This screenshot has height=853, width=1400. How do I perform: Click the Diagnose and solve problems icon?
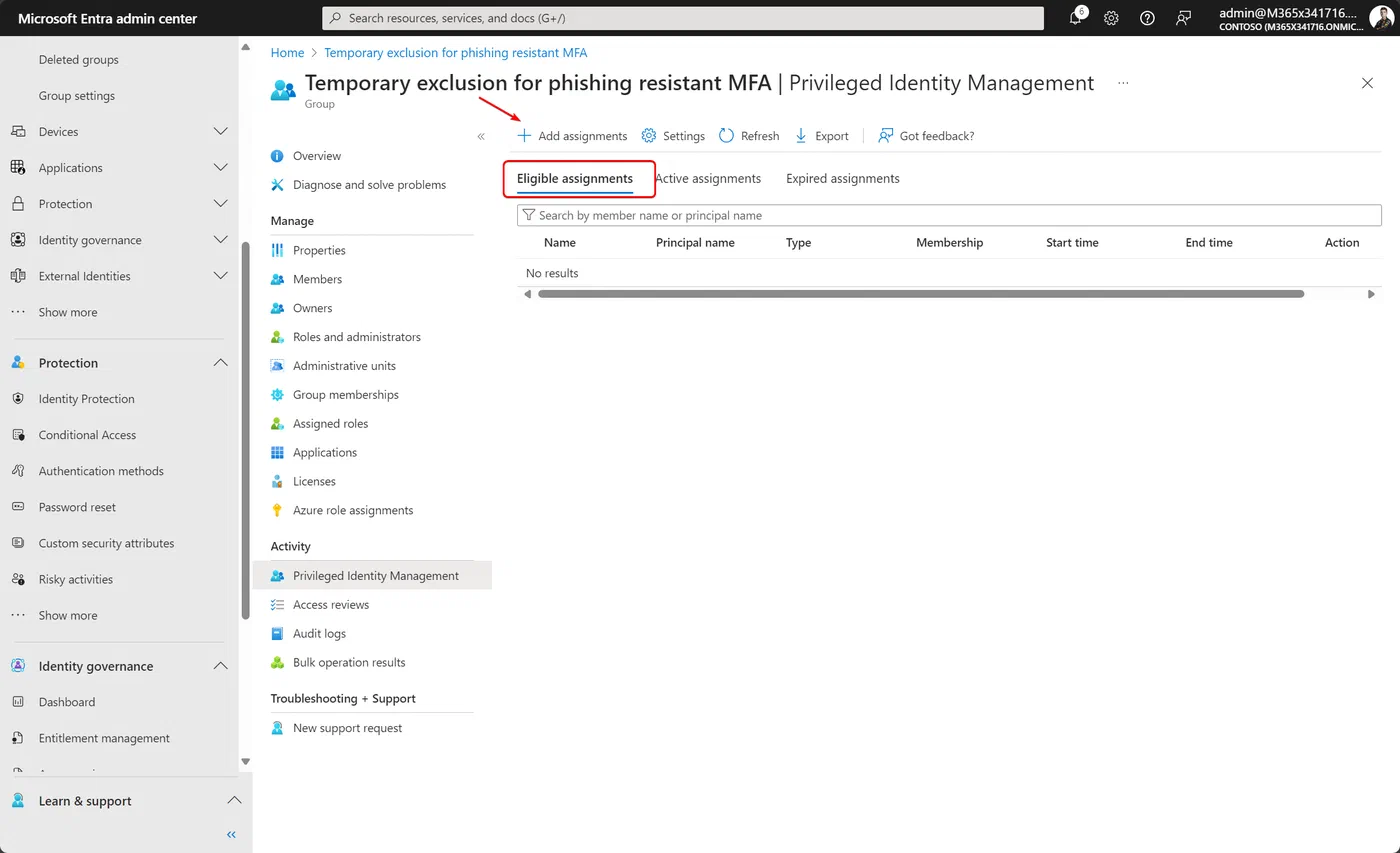[278, 185]
